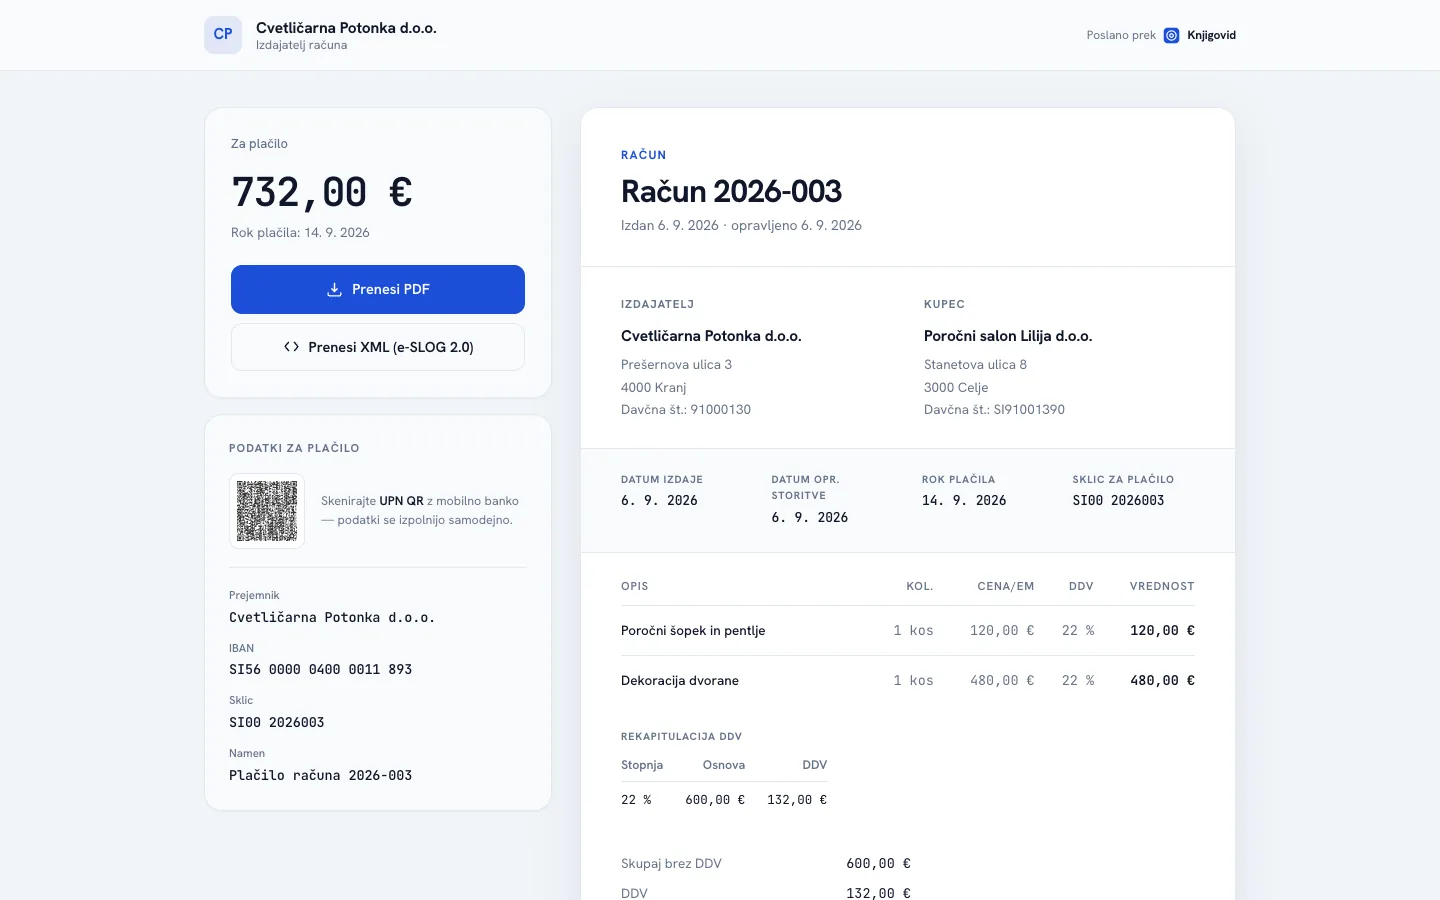Screen dimensions: 1440x900
Task: Click the address "Stanetova ulica 8"
Action: (975, 365)
